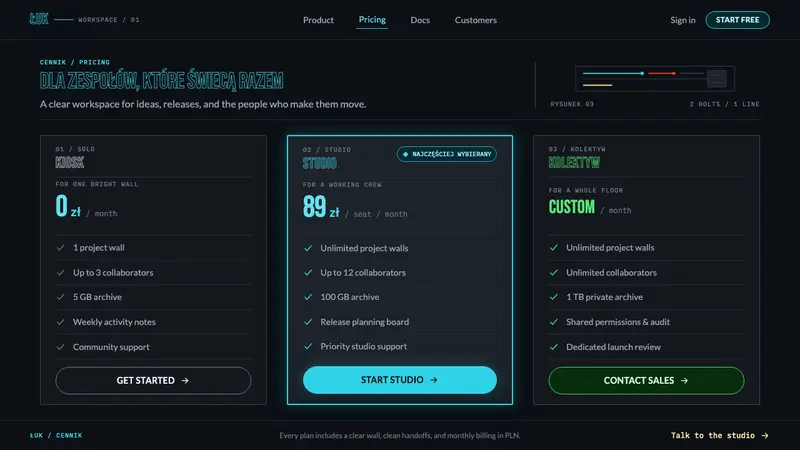Click the Studio Unlimited project walls checkmark
This screenshot has height=450, width=800.
[x=308, y=248]
